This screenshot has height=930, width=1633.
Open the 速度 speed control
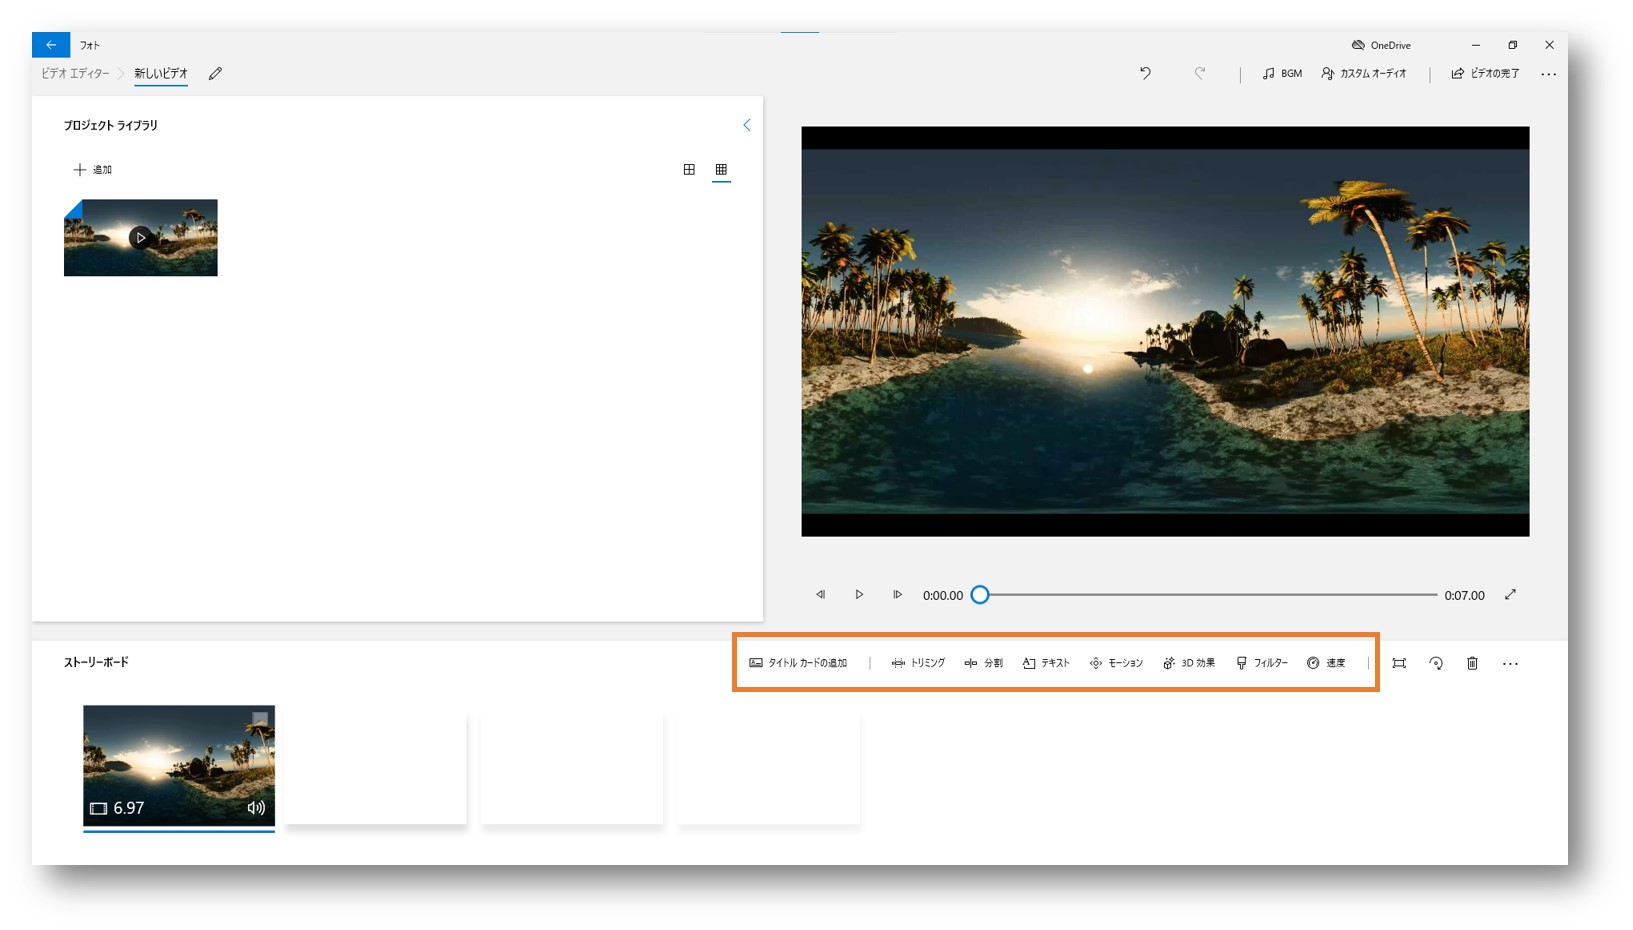tap(1326, 663)
